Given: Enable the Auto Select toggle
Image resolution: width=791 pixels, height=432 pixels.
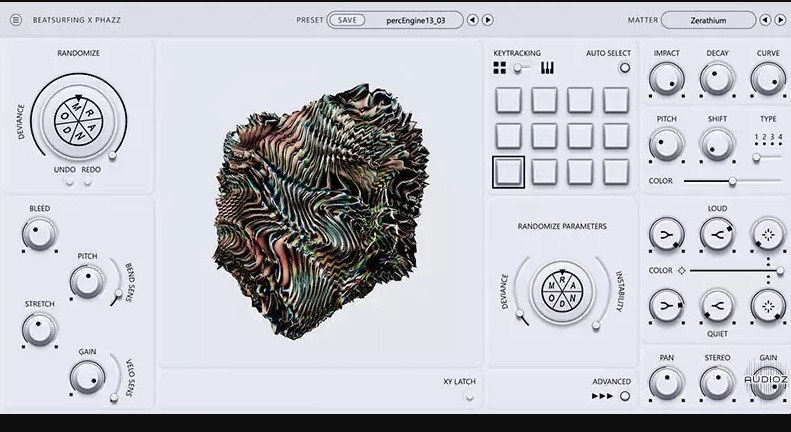Looking at the screenshot, I should click(625, 68).
